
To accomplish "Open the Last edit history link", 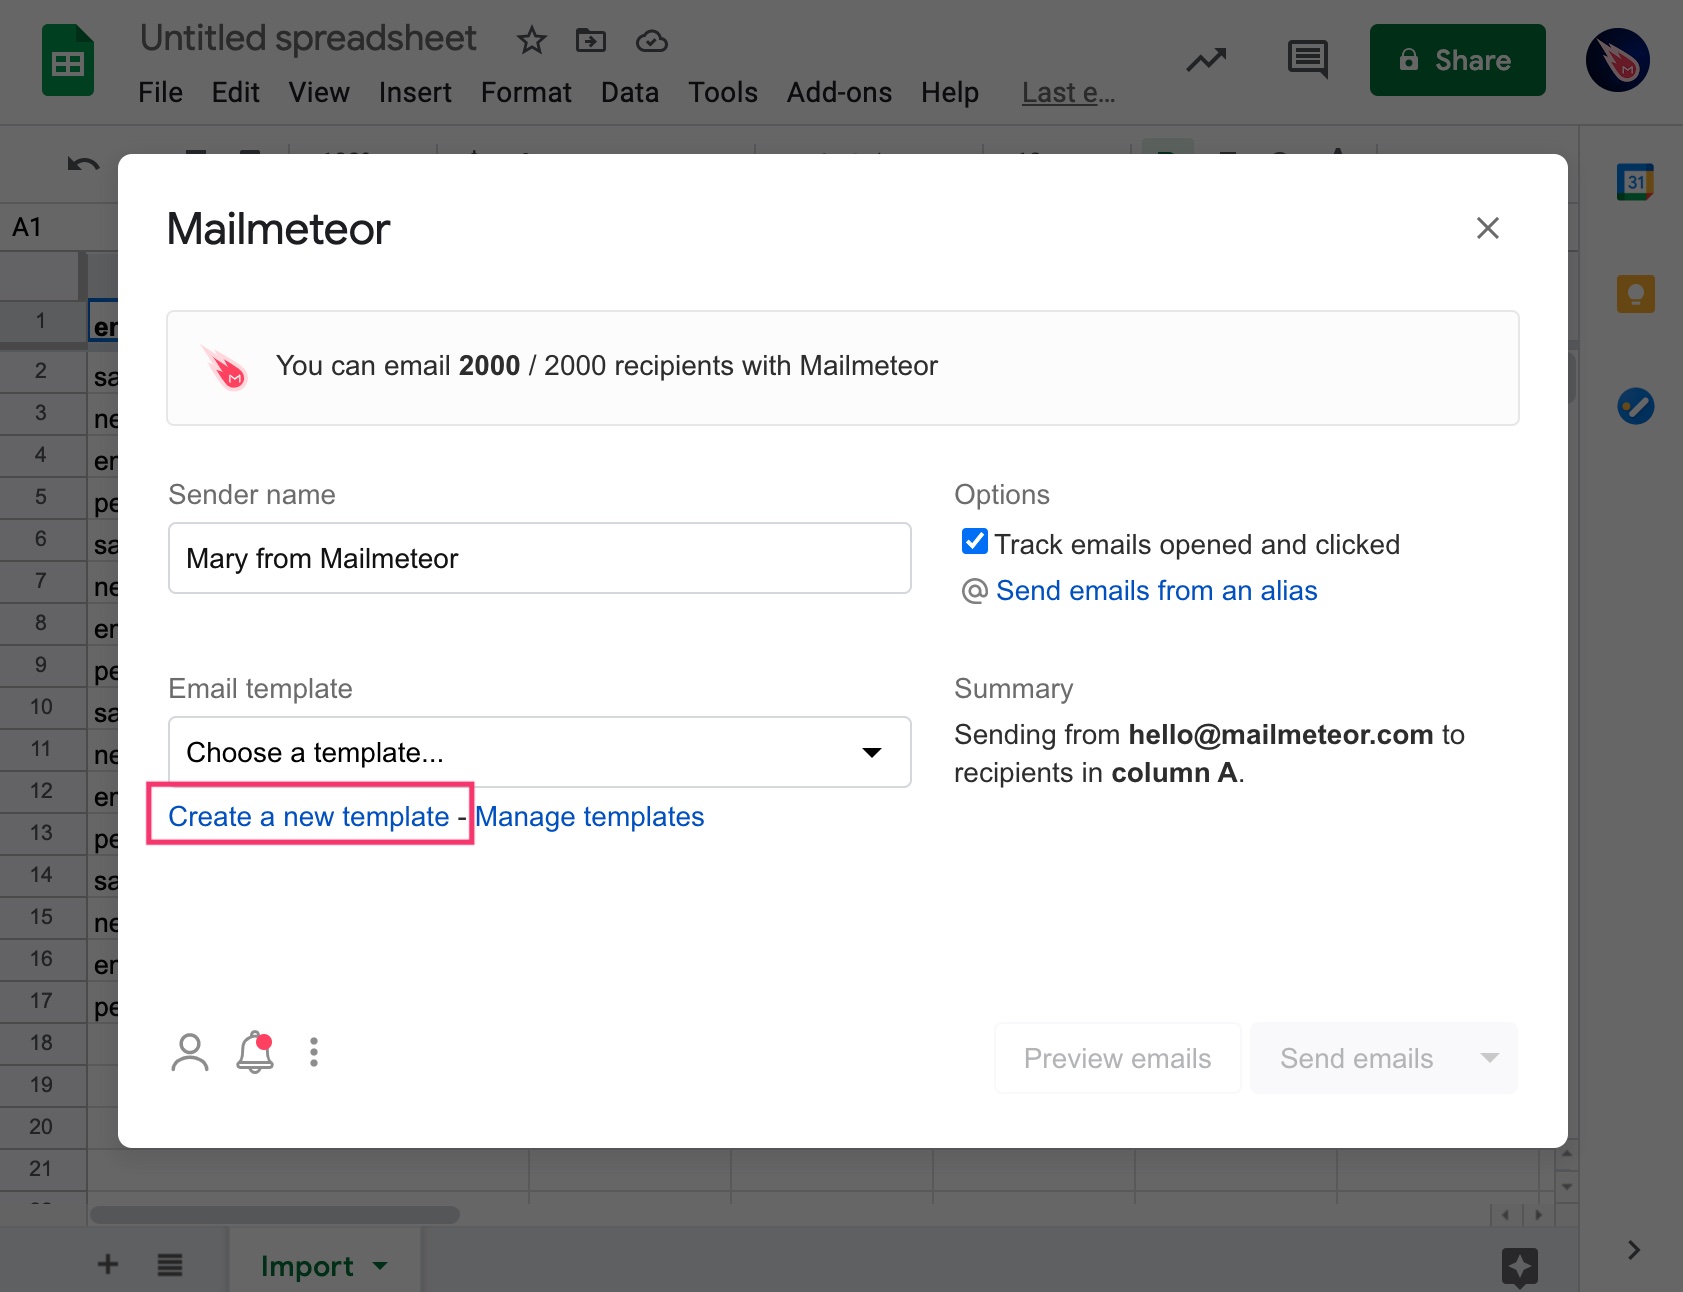I will (1068, 93).
